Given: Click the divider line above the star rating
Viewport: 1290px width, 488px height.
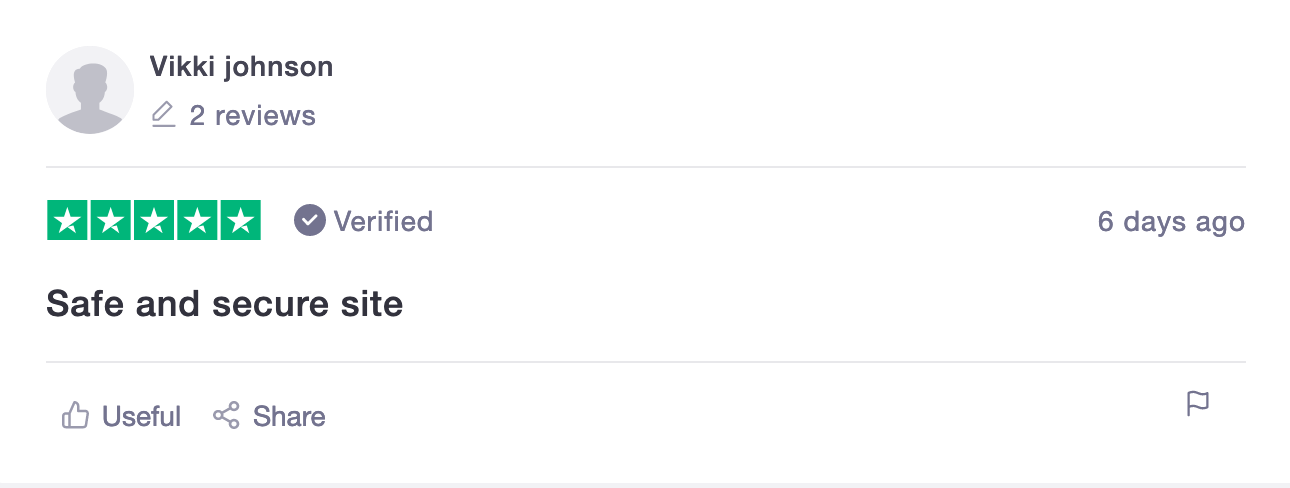Looking at the screenshot, I should coord(646,167).
